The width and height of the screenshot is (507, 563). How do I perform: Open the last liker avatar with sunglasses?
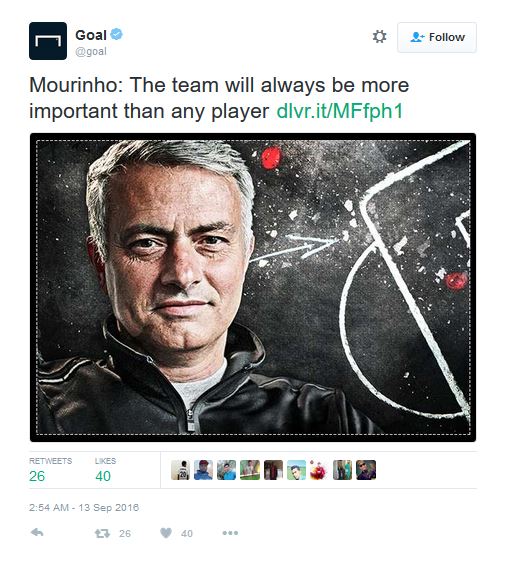[366, 470]
